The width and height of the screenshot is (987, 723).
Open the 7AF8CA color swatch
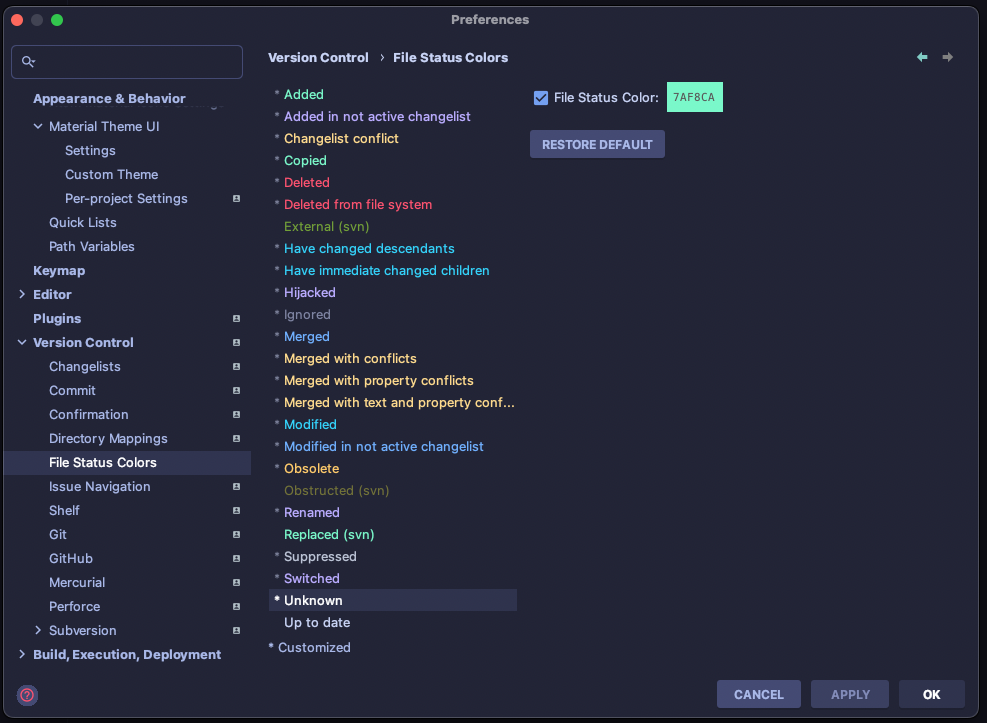coord(694,98)
